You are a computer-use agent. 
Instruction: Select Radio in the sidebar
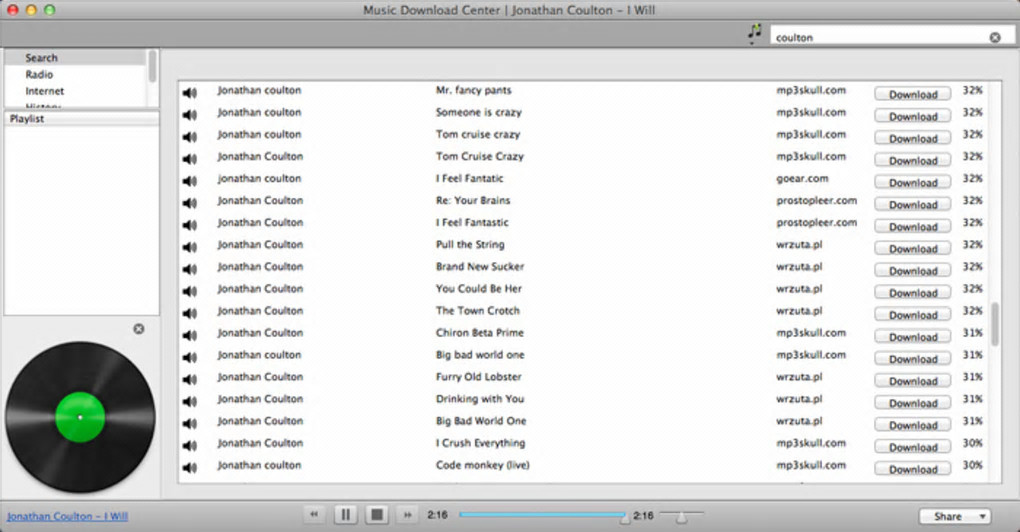40,75
